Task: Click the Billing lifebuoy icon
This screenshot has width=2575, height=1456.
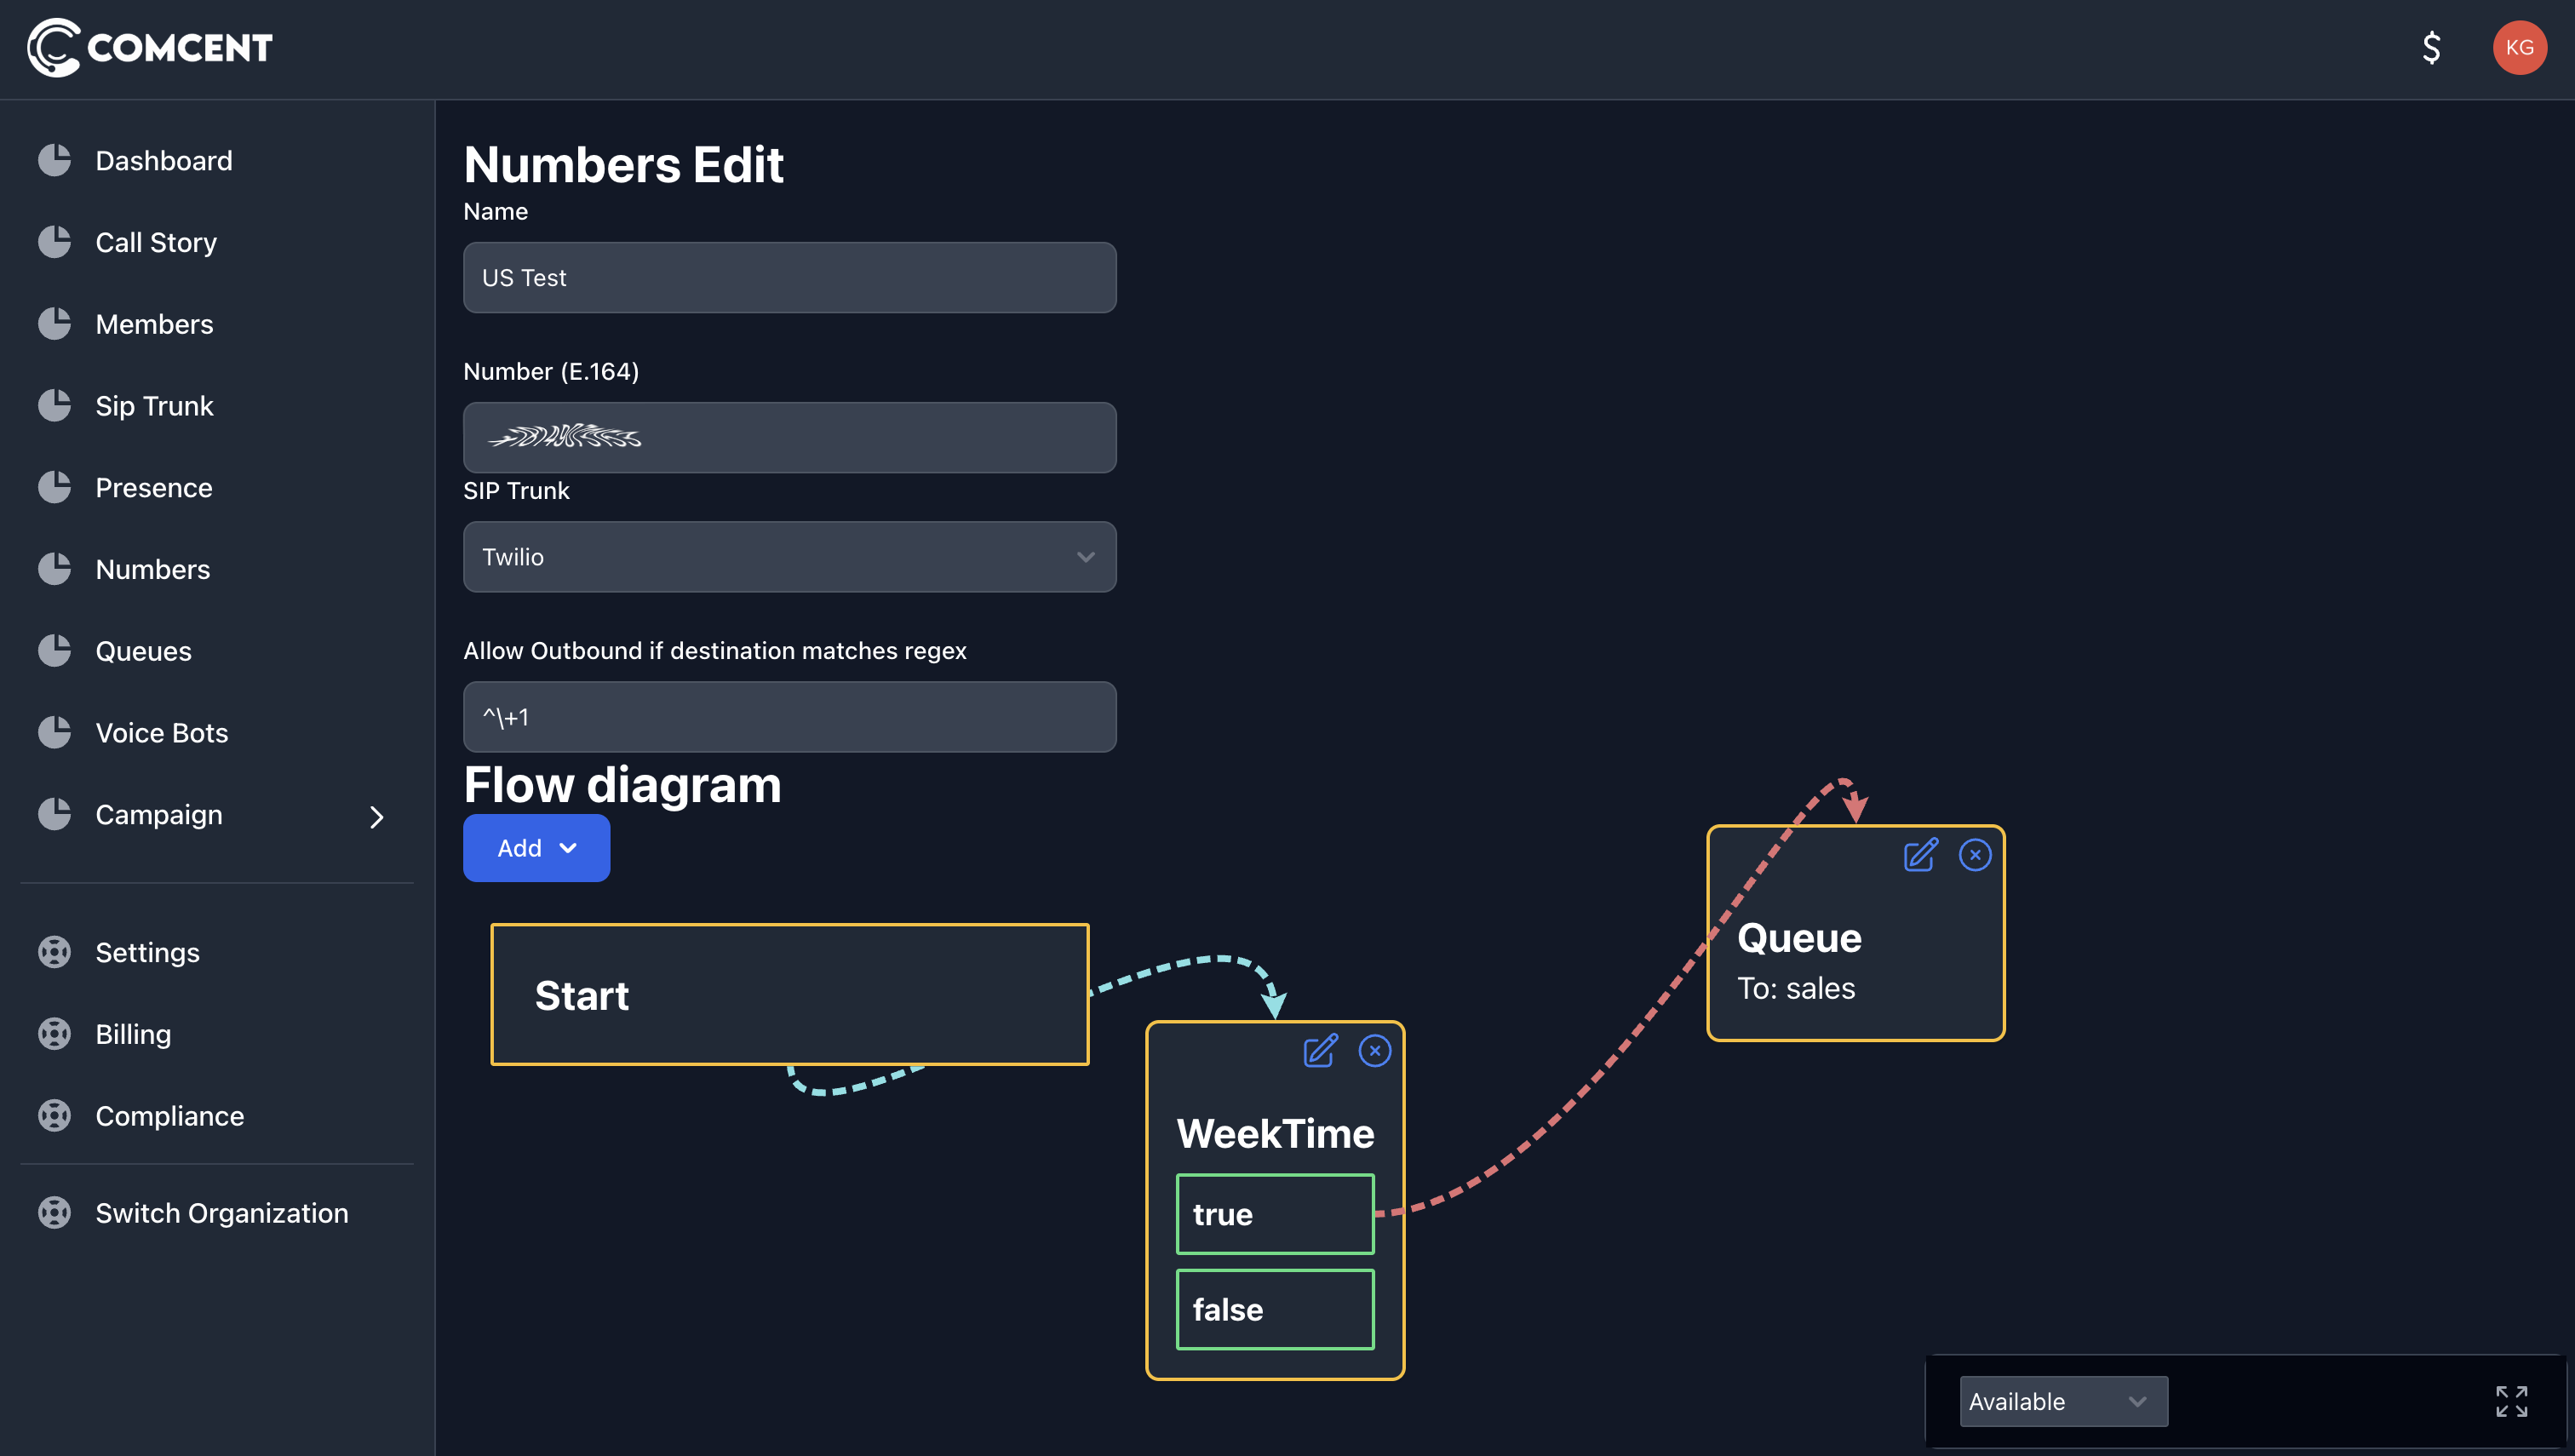Action: point(54,1033)
